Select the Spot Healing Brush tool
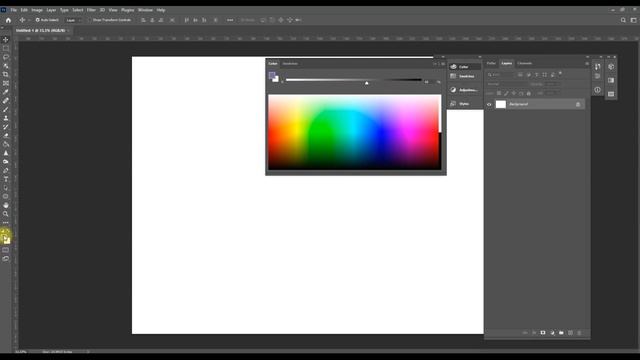Image resolution: width=640 pixels, height=360 pixels. (x=6, y=100)
